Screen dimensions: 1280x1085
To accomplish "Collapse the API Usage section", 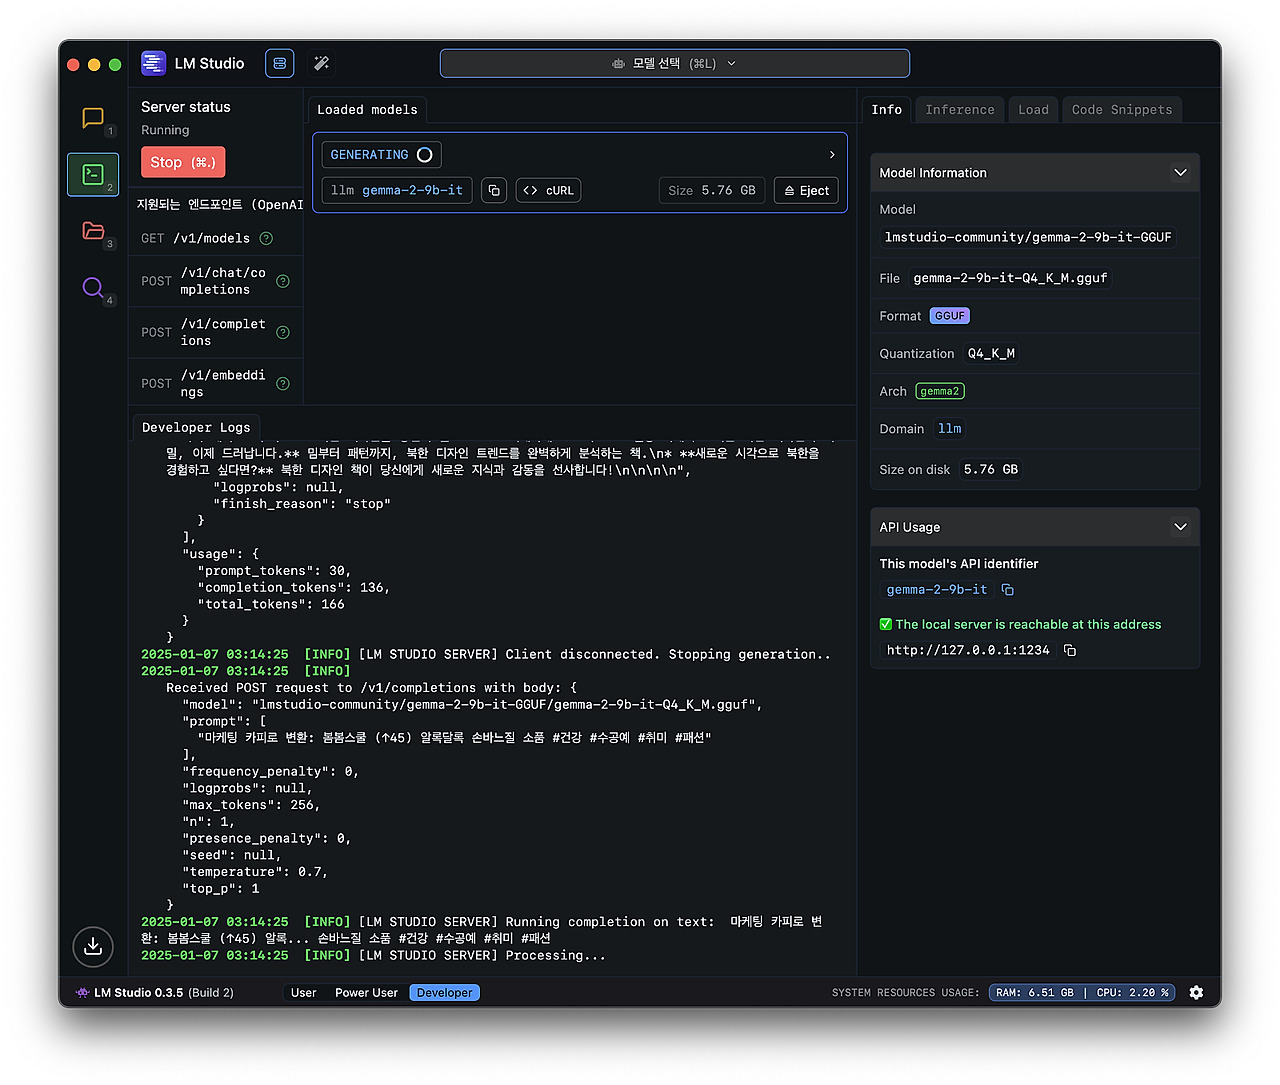I will (1180, 527).
